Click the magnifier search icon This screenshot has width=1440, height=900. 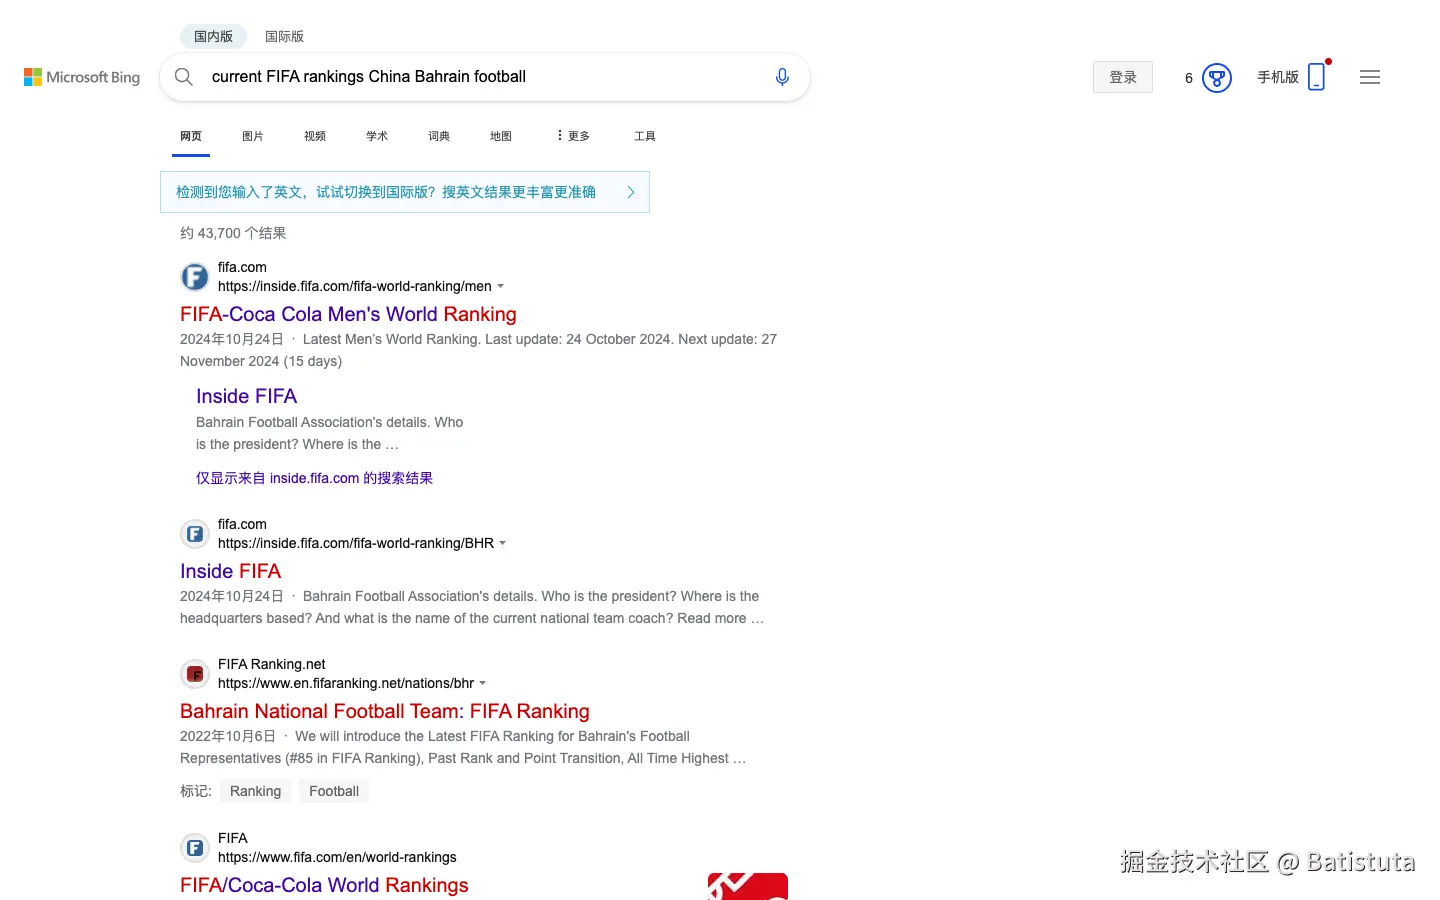(184, 77)
